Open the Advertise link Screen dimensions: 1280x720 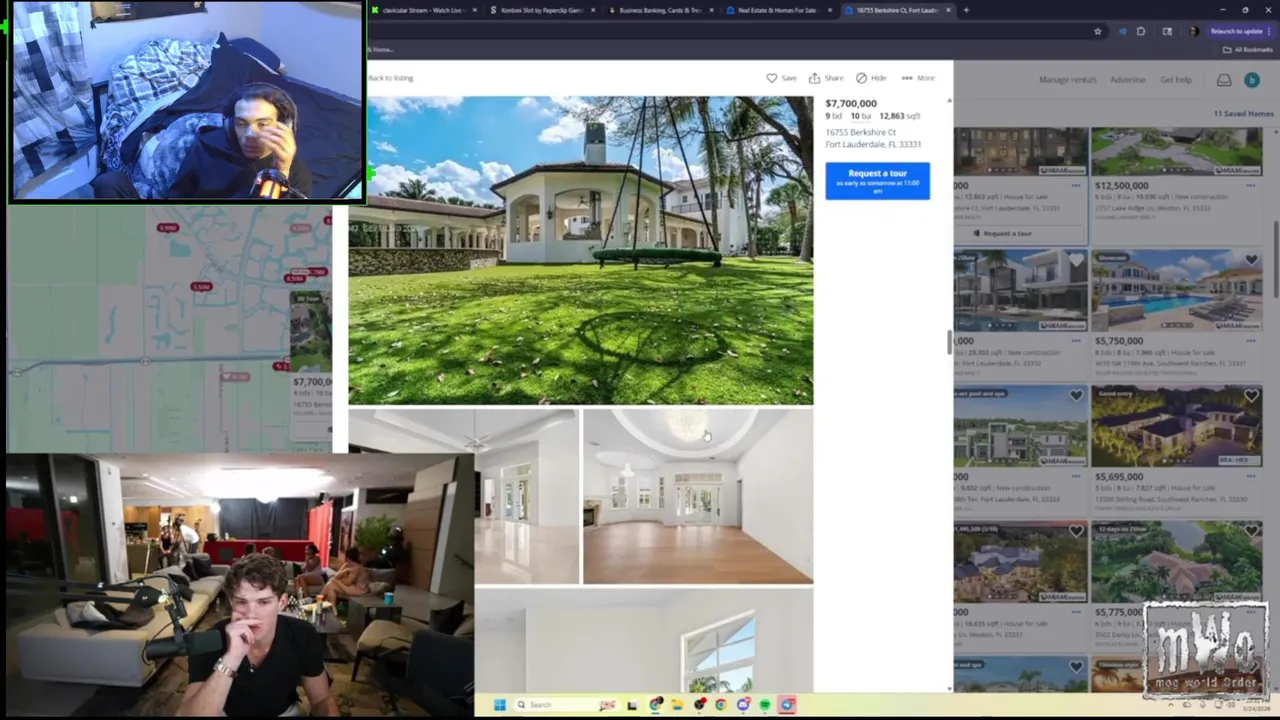pyautogui.click(x=1128, y=80)
